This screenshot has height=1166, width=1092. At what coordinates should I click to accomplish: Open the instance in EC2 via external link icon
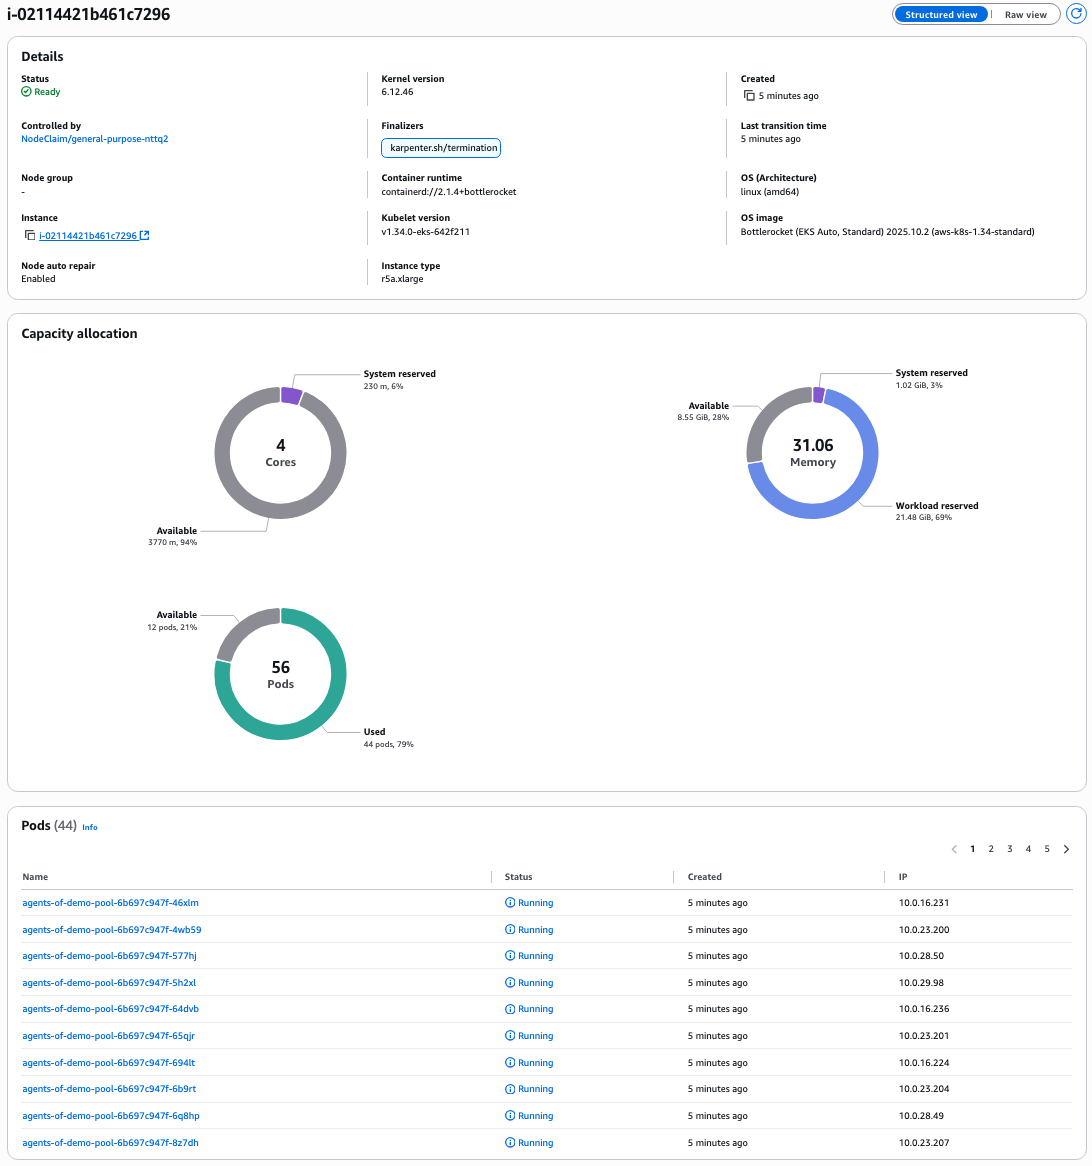pos(146,235)
